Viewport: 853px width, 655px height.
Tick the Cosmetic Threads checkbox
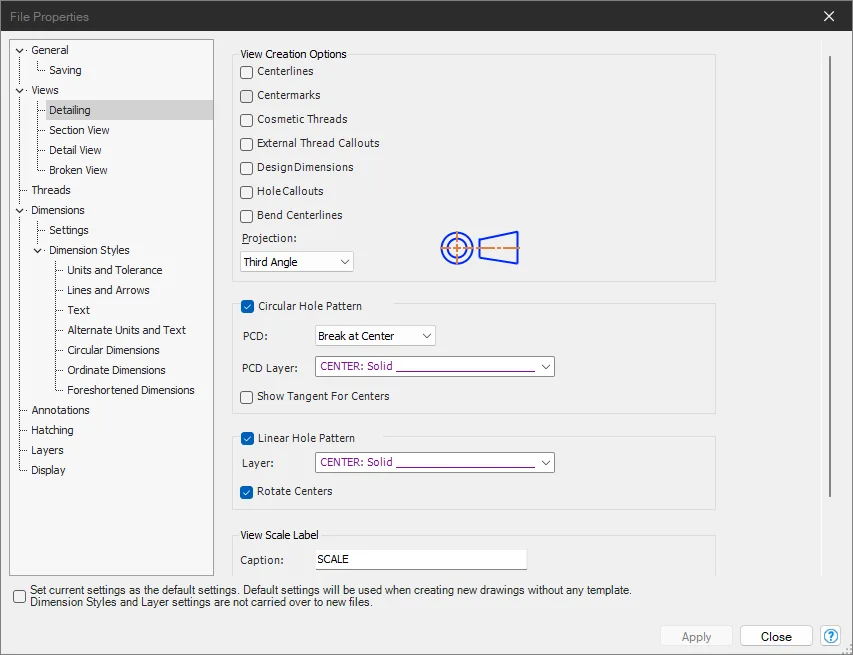tap(246, 120)
